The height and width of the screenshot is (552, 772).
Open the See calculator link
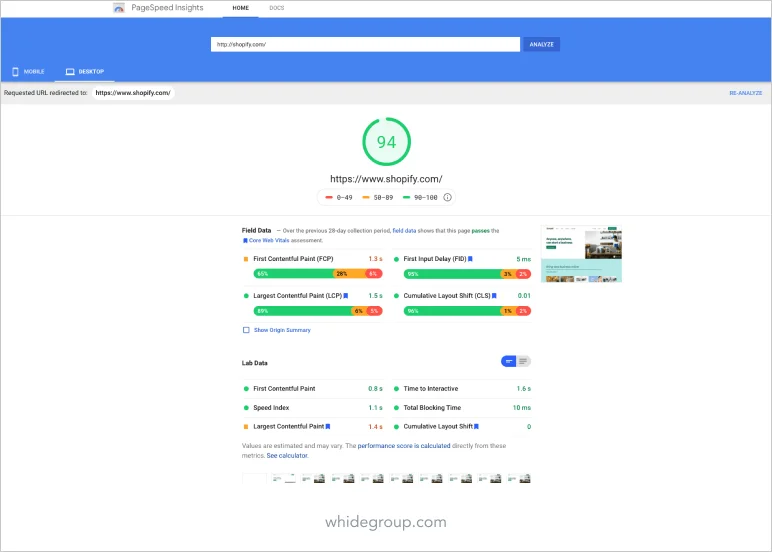click(x=288, y=456)
